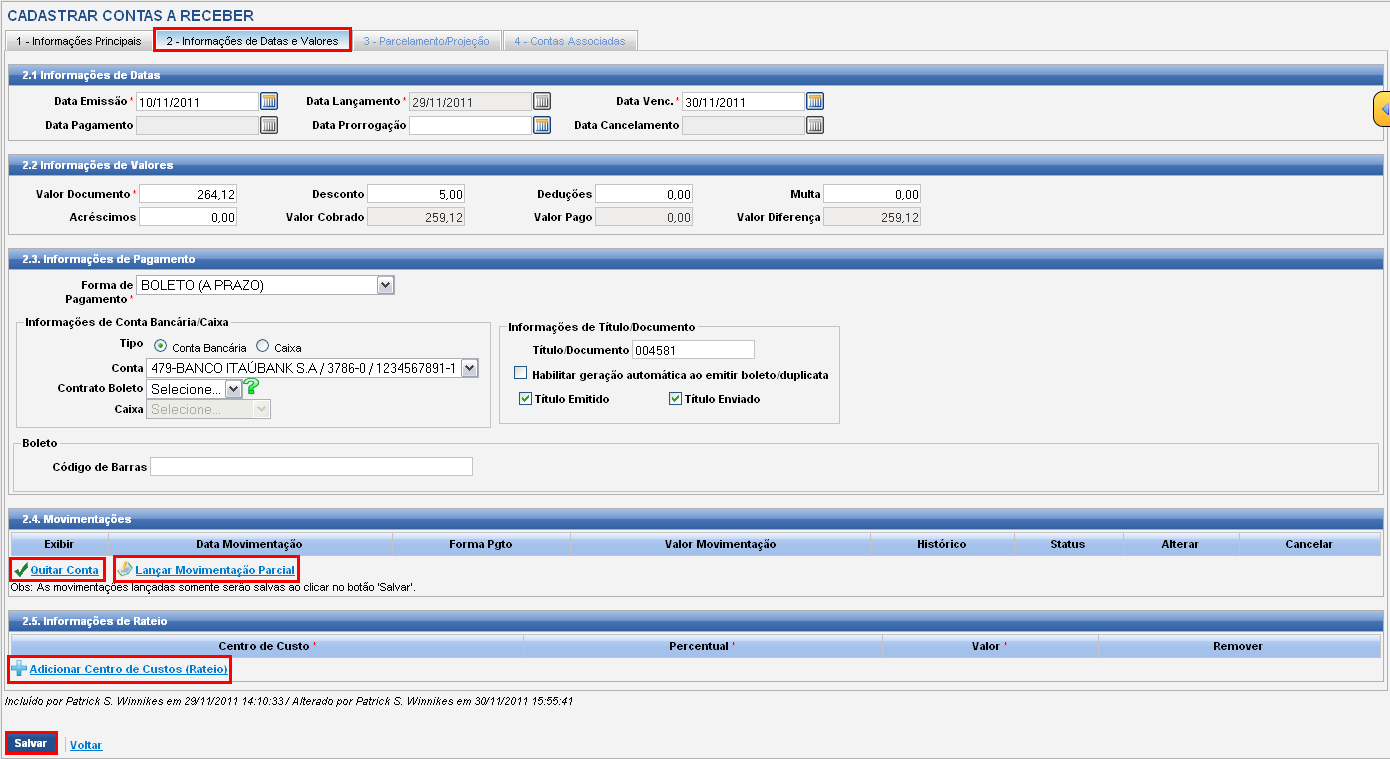Click the Valor Documento field
This screenshot has width=1390, height=759.
[188, 194]
